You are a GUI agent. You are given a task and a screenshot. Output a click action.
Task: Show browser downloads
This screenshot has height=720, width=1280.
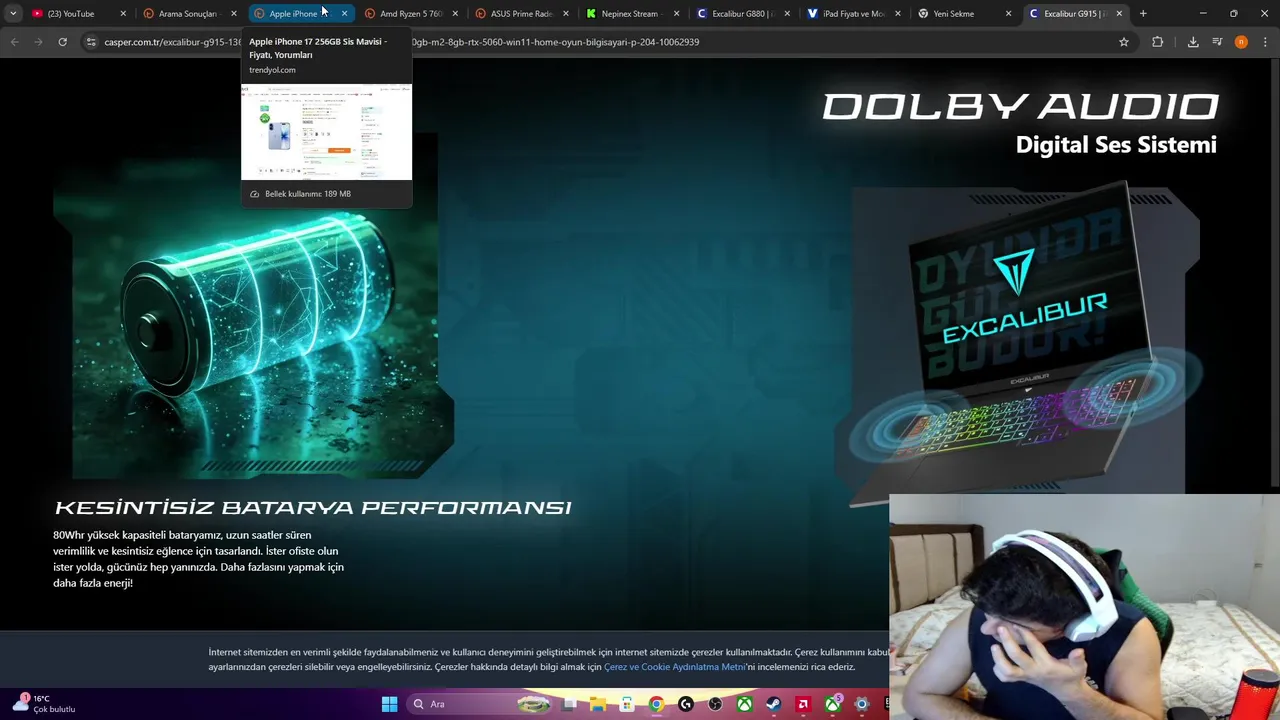[x=1193, y=42]
